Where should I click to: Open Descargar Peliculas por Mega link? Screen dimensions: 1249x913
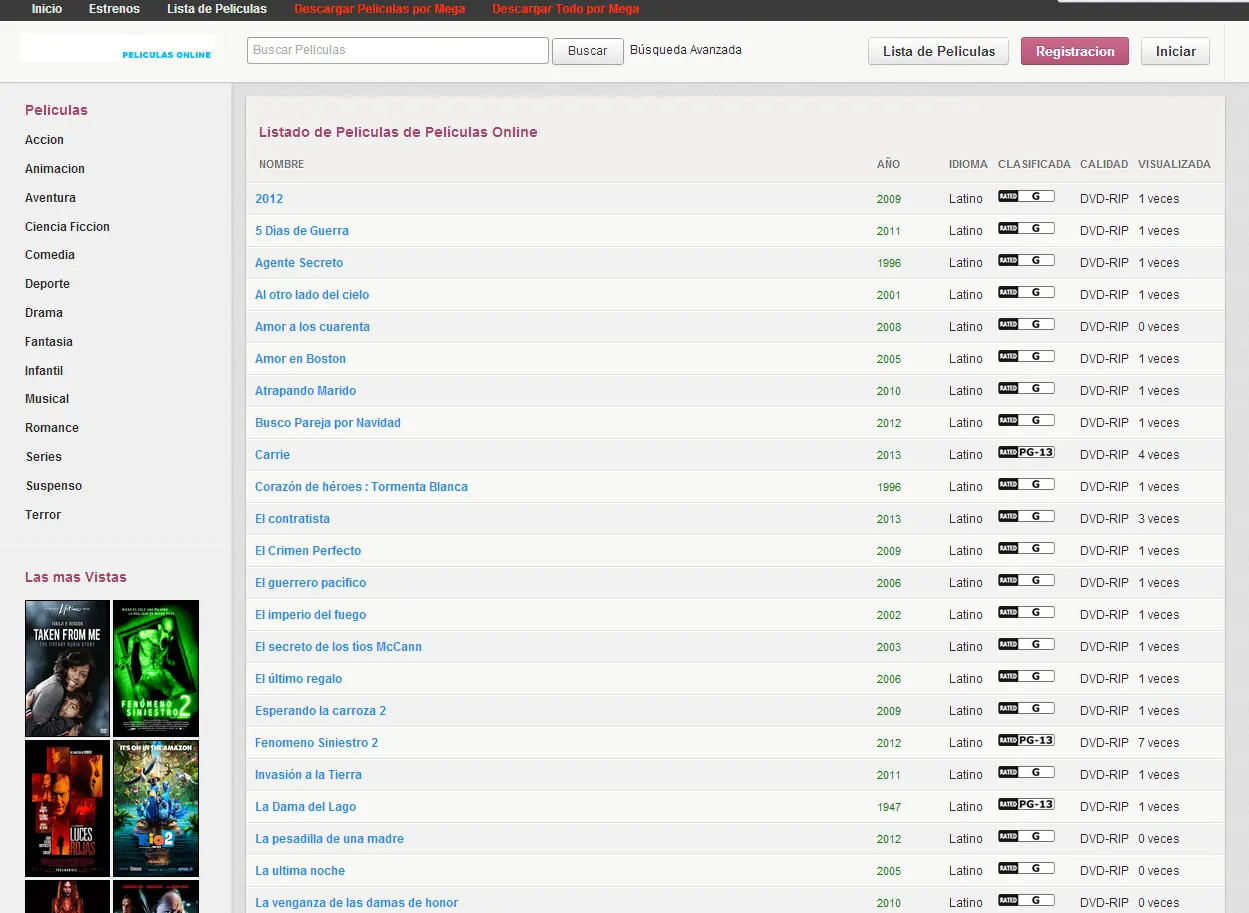pos(380,9)
